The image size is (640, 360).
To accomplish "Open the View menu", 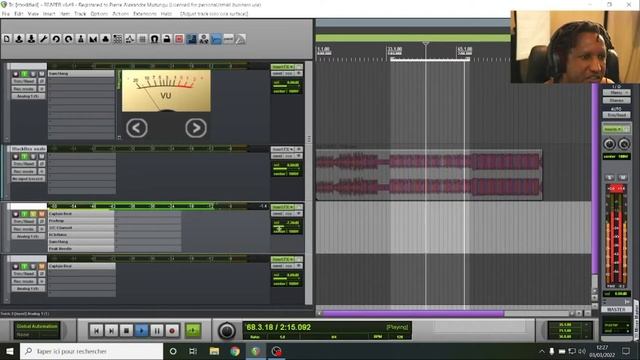I will coord(33,13).
